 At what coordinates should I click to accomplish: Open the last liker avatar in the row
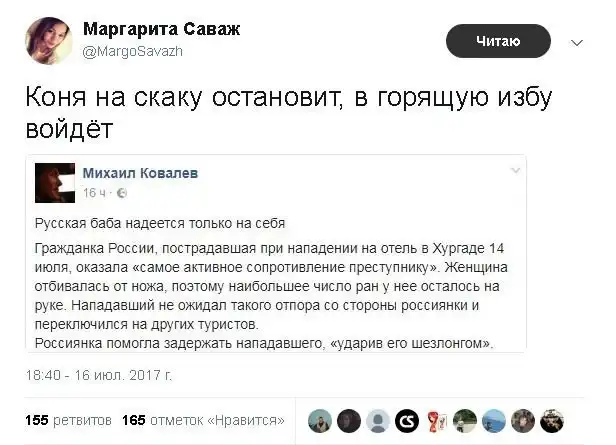pos(551,420)
